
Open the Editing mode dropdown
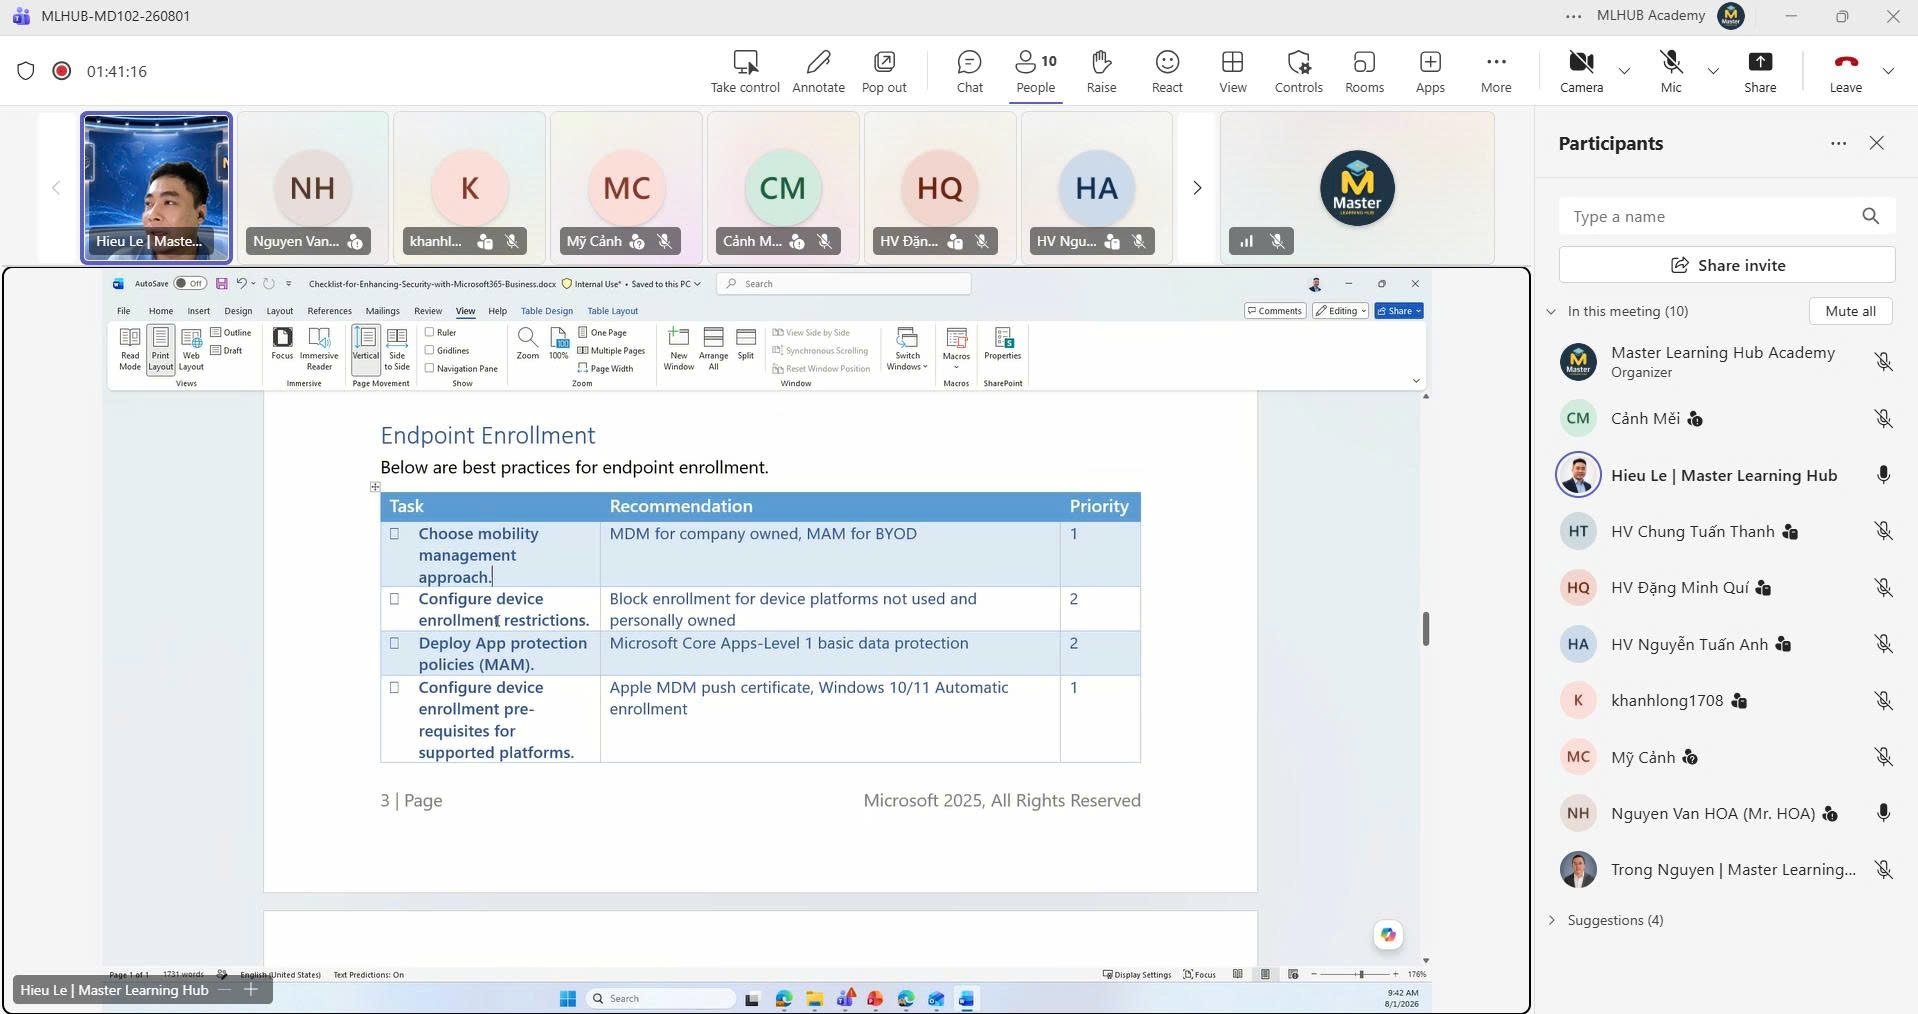[1340, 311]
